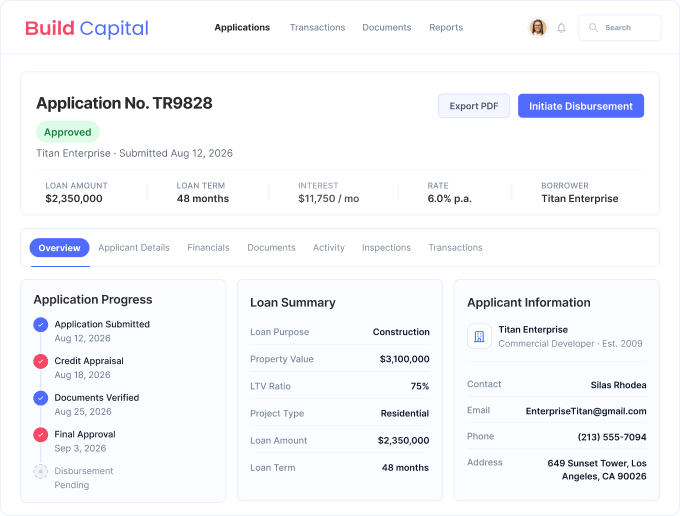The width and height of the screenshot is (680, 516).
Task: Select Disbursement pending step circle
Action: (x=41, y=471)
